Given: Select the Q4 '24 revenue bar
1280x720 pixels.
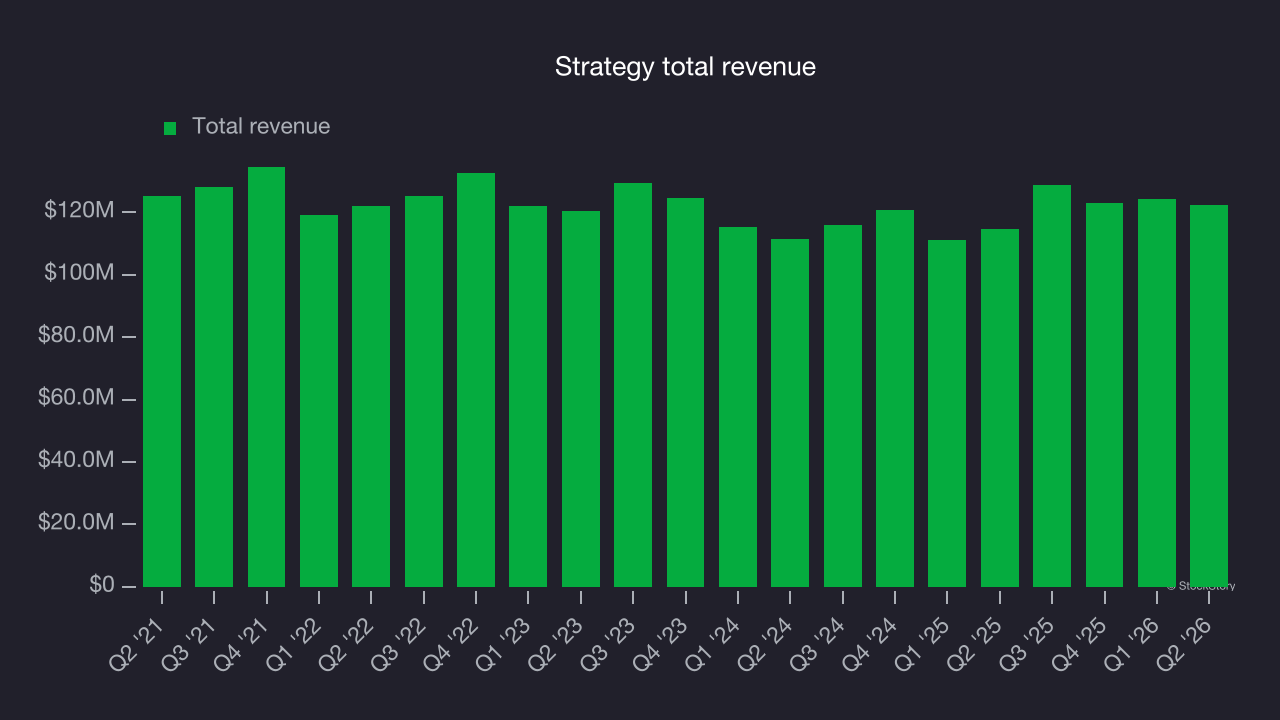Looking at the screenshot, I should coord(895,398).
